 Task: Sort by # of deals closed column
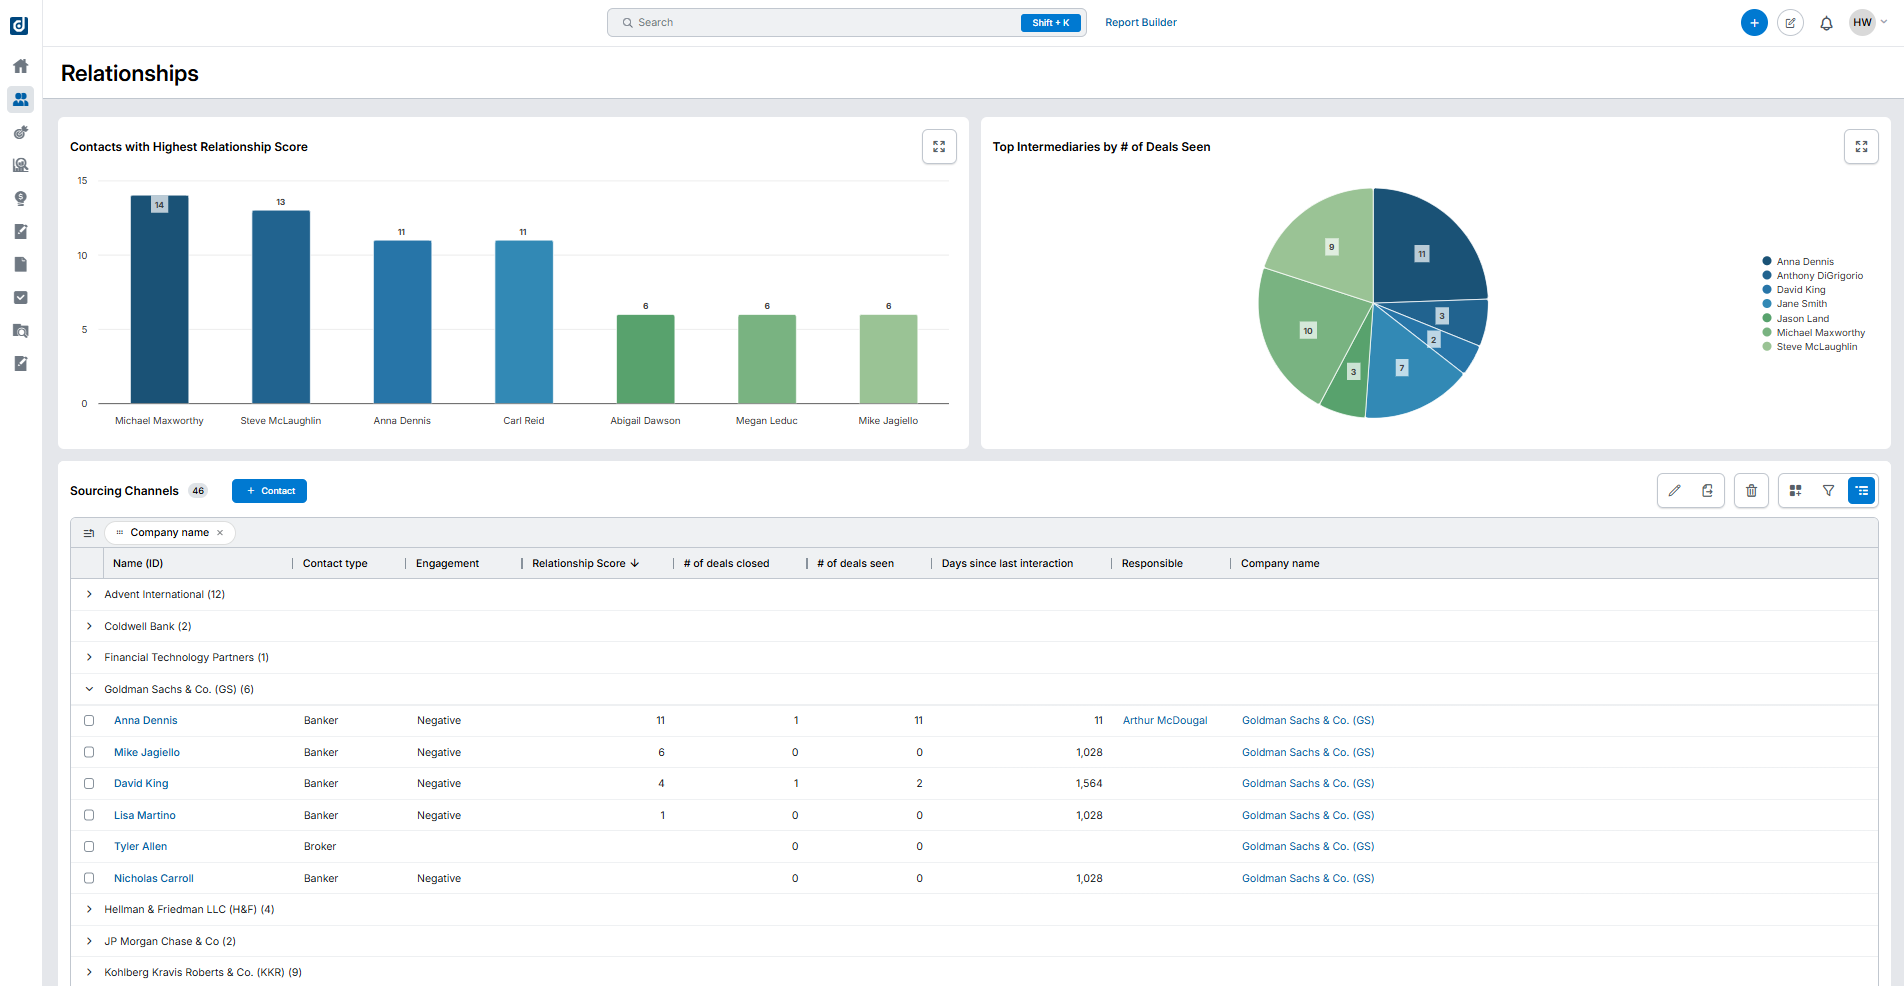tap(726, 564)
